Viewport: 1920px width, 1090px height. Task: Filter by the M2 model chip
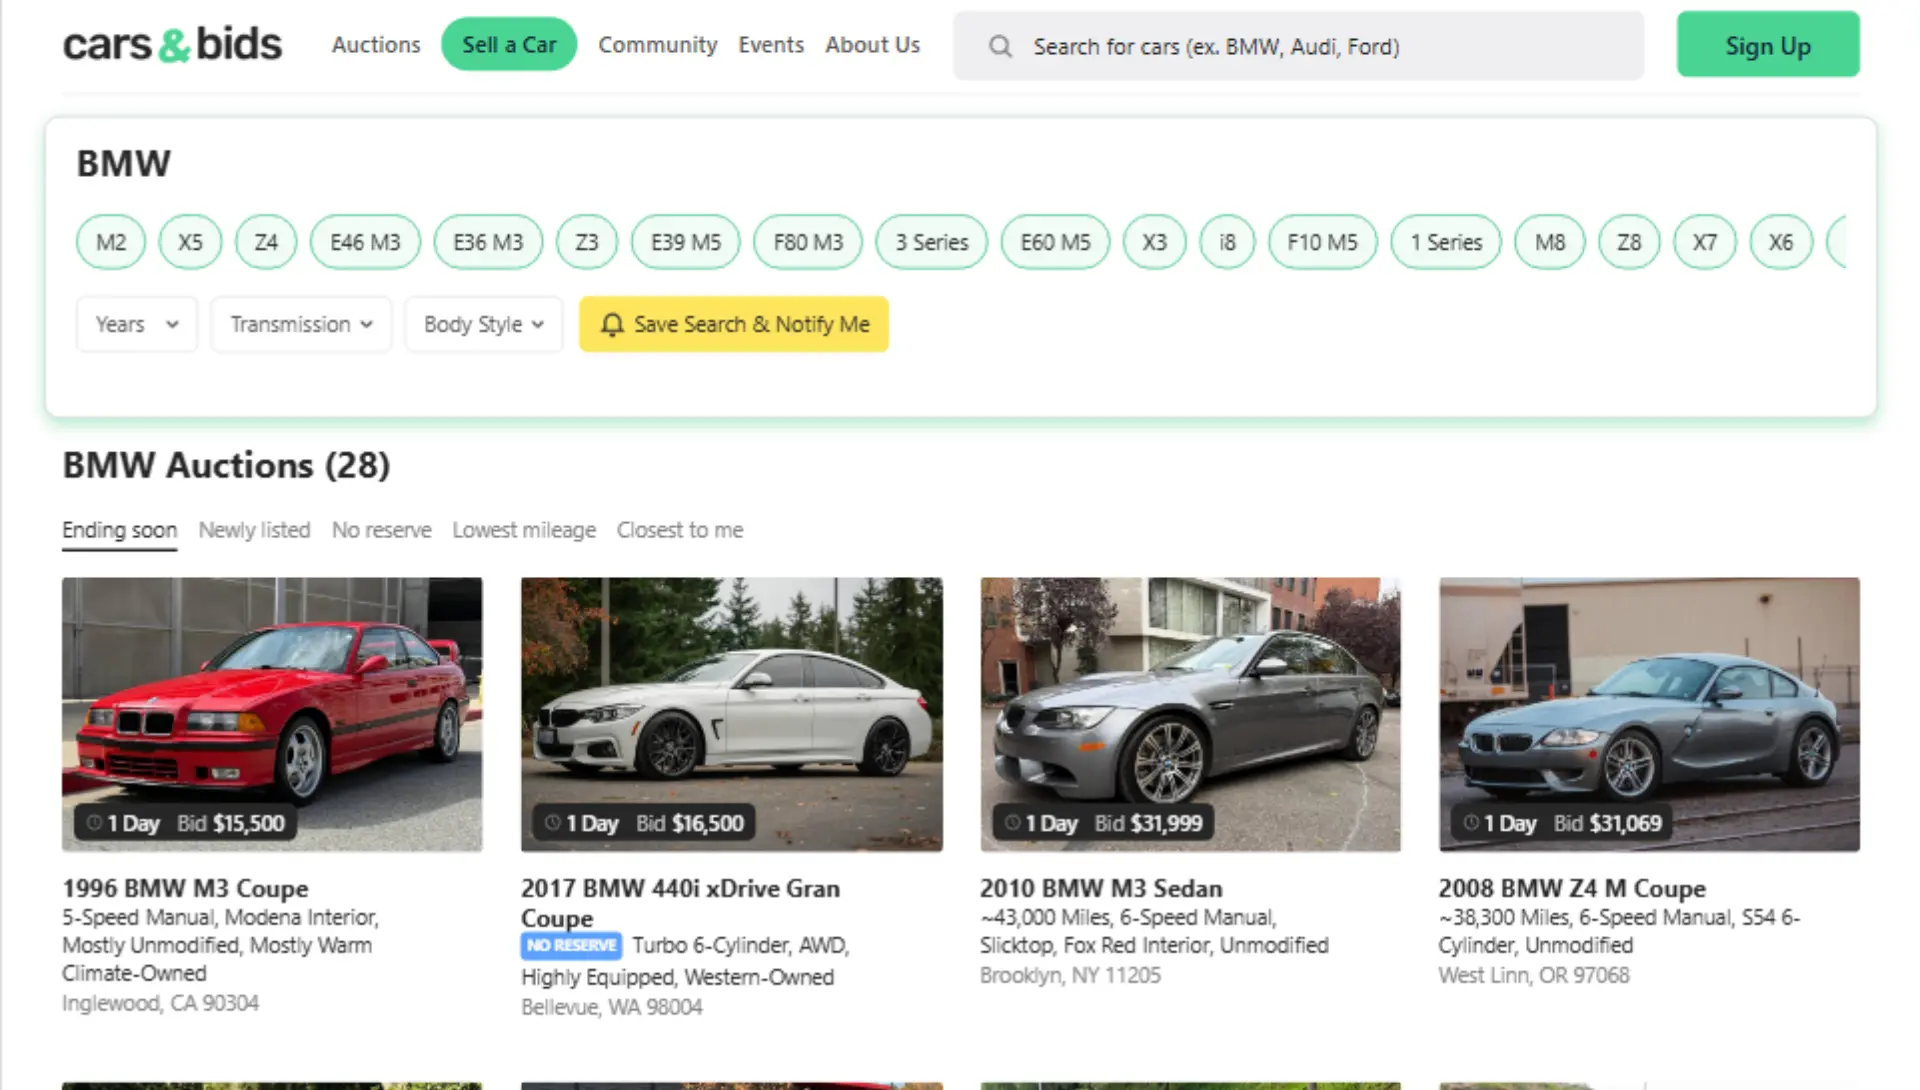111,242
